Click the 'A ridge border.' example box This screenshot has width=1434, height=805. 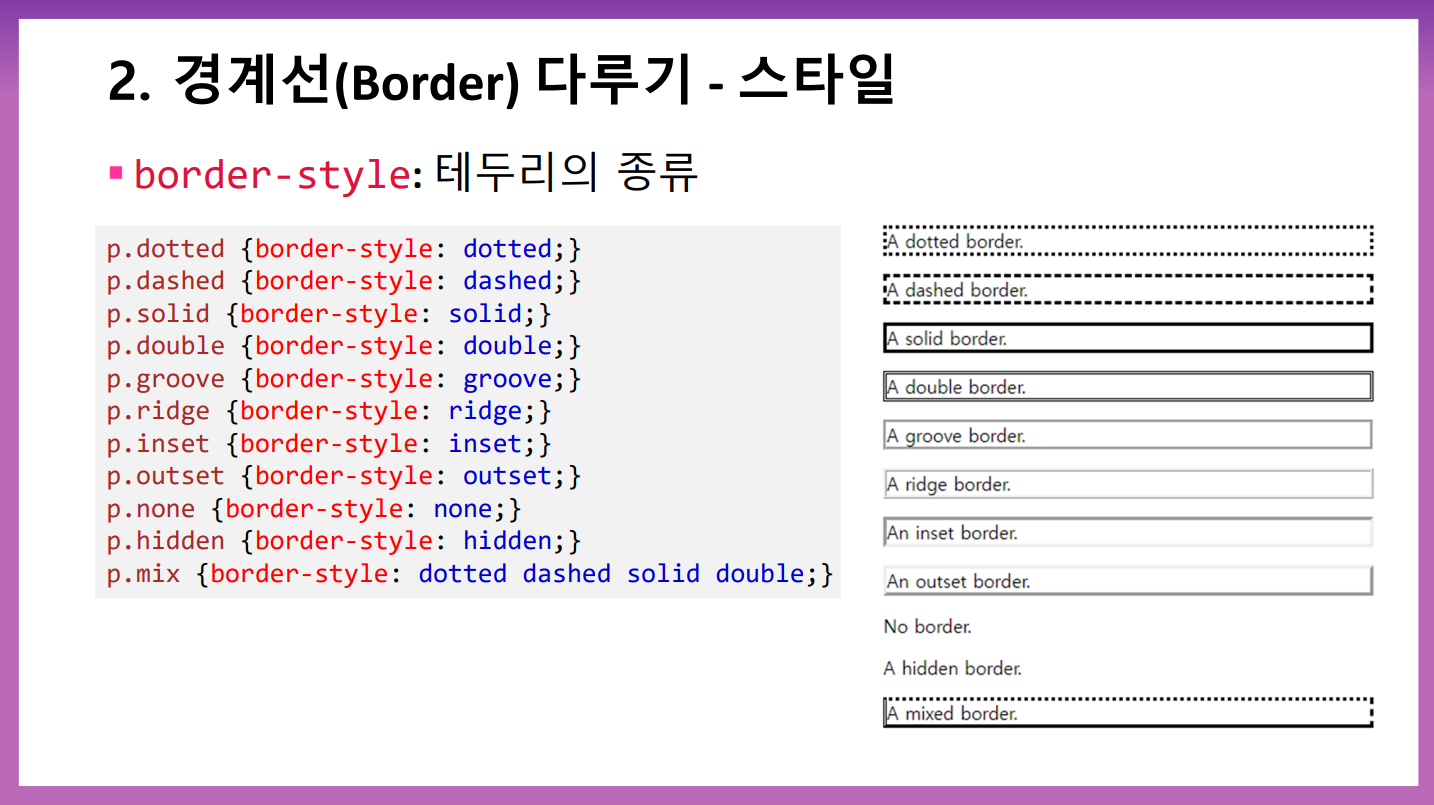[1128, 484]
